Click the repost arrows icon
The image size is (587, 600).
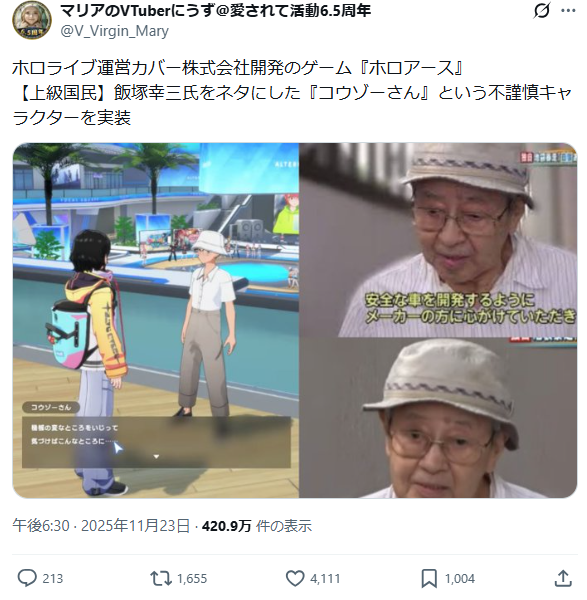click(161, 578)
